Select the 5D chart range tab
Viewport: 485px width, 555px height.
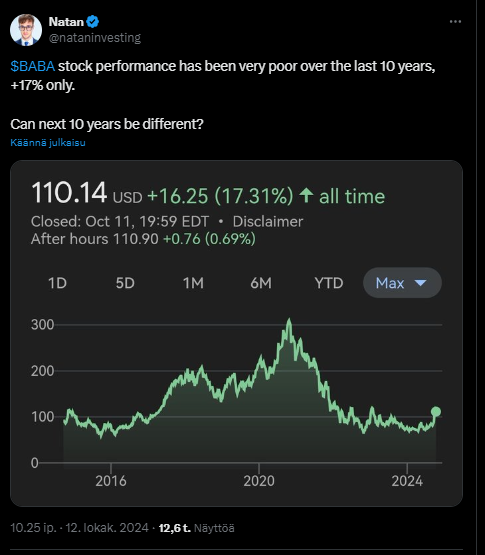click(x=125, y=283)
